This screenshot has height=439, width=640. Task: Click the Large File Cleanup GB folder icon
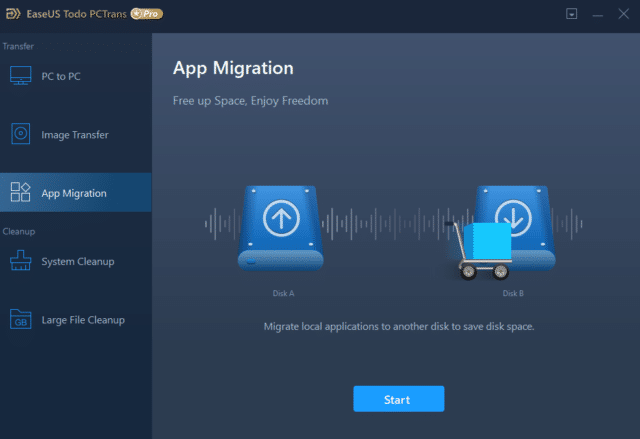pyautogui.click(x=20, y=319)
